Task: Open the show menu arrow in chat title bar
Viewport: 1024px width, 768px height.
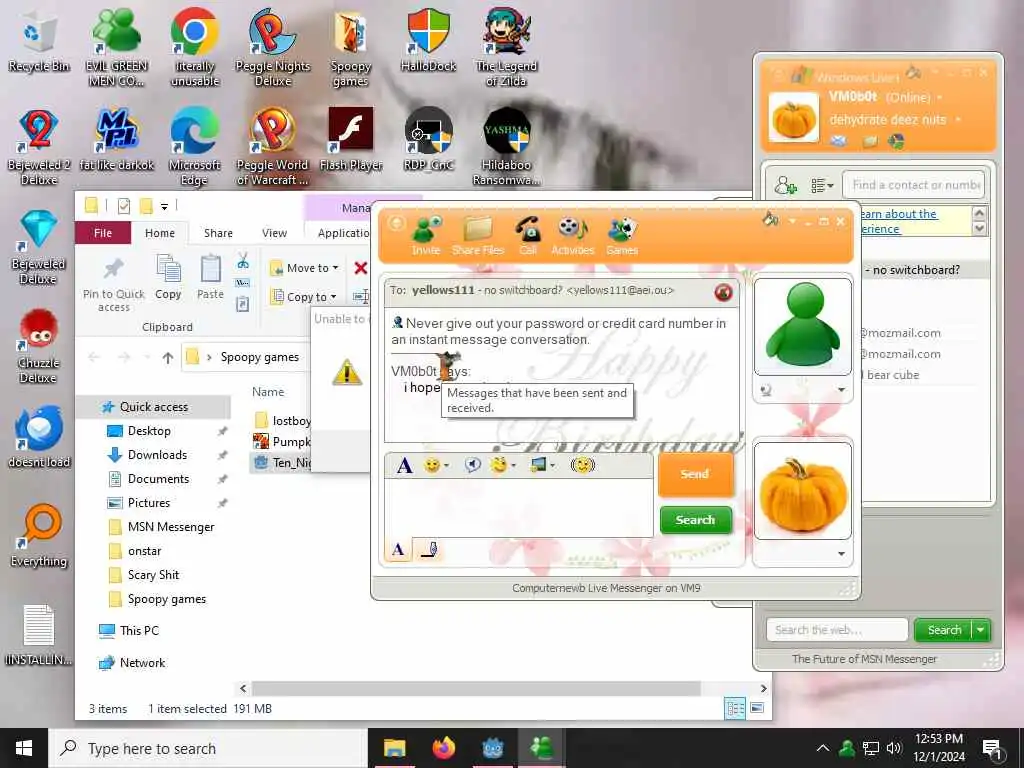Action: click(x=792, y=221)
